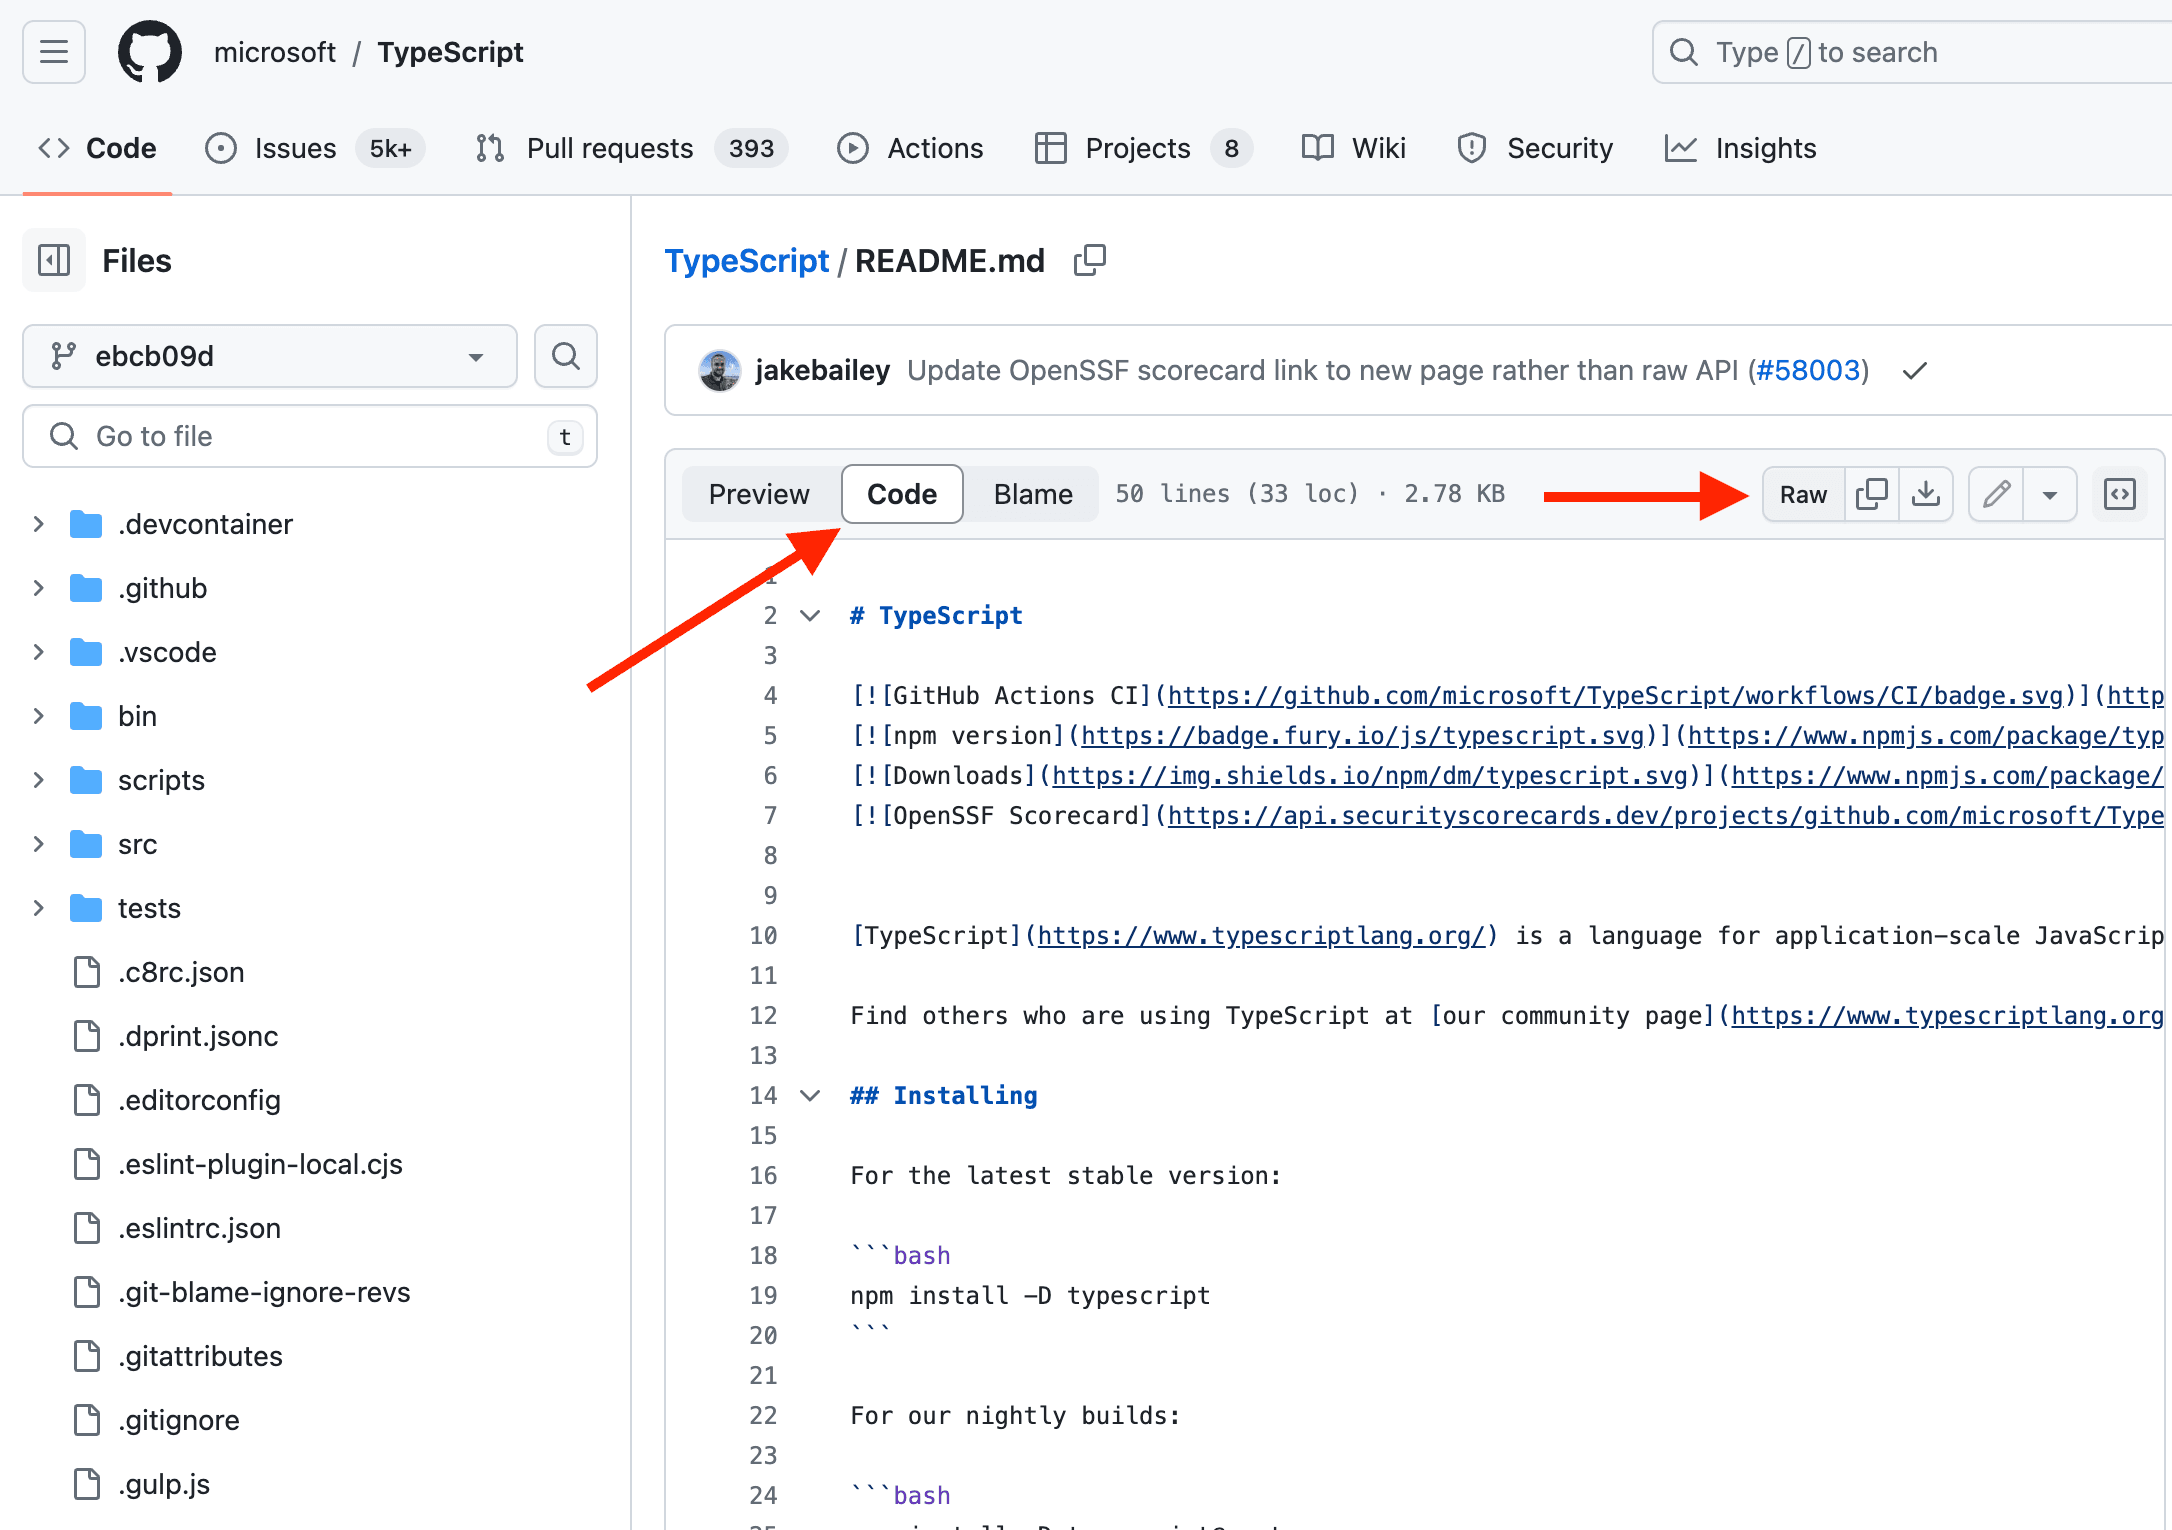Open the Pull requests tab
This screenshot has height=1530, width=2172.
(x=631, y=148)
